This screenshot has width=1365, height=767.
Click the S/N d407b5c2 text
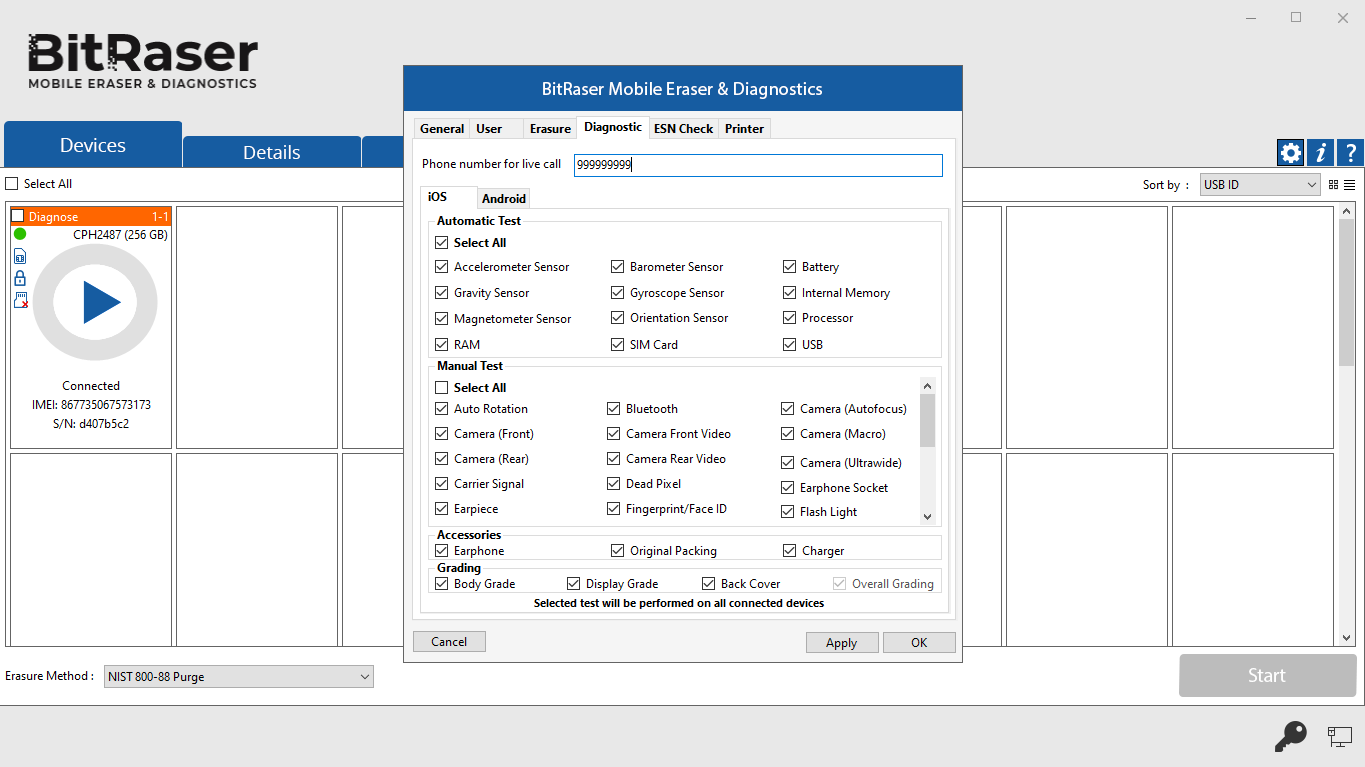pos(91,424)
